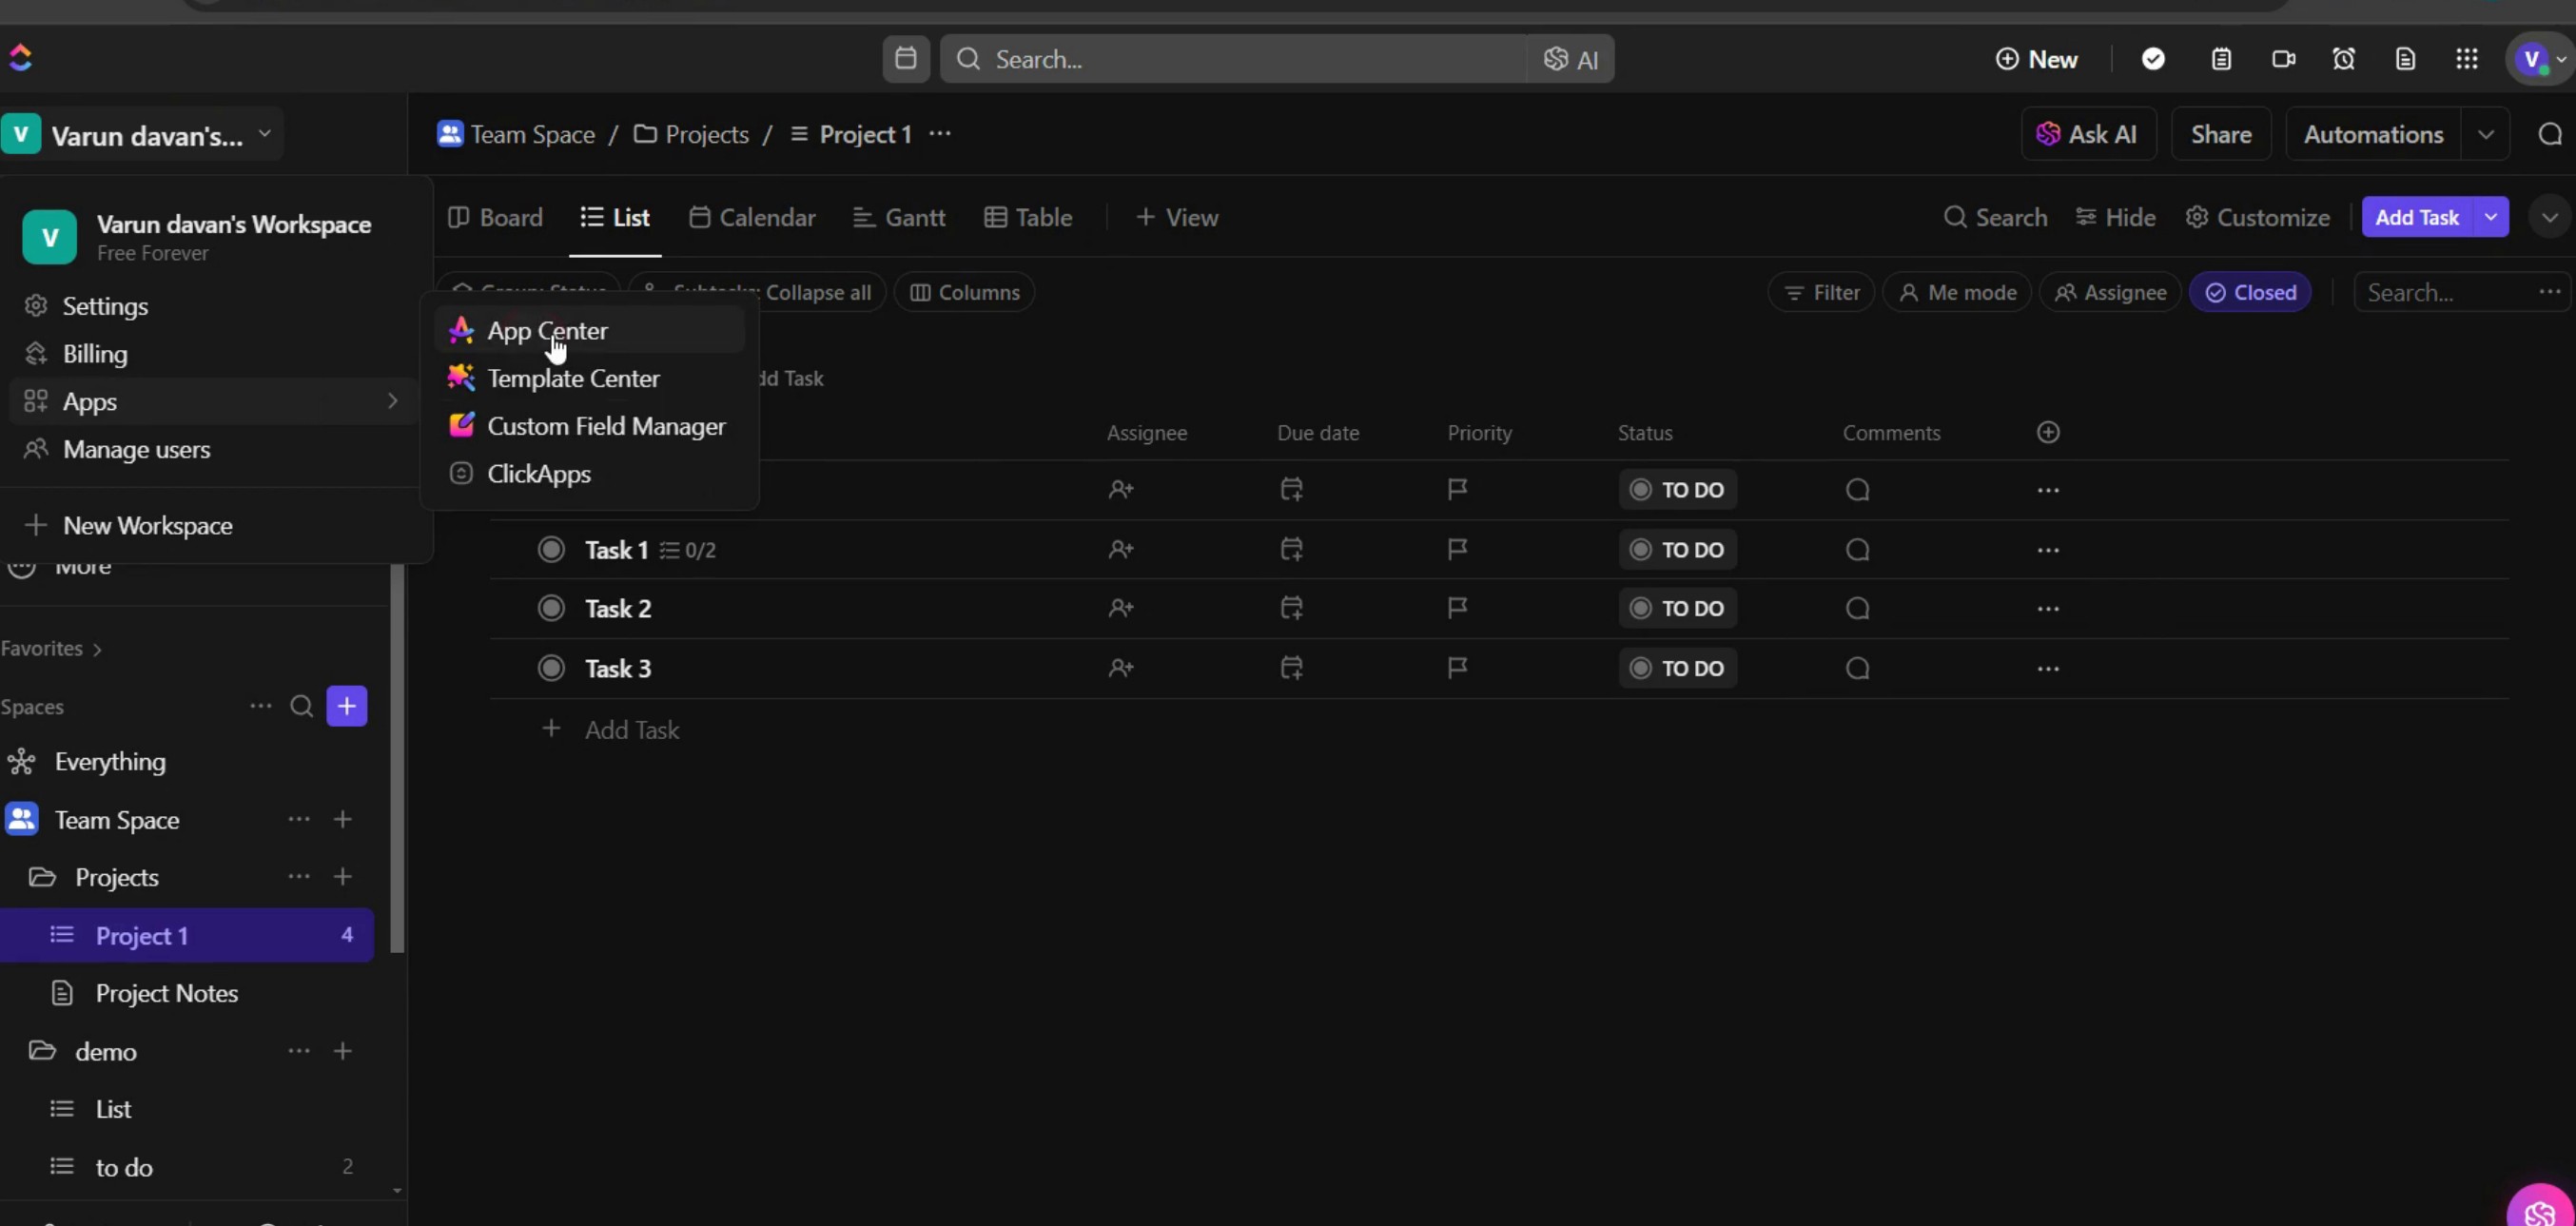Set priority flag for Task 3
Viewport: 2576px width, 1226px height.
pos(1457,668)
